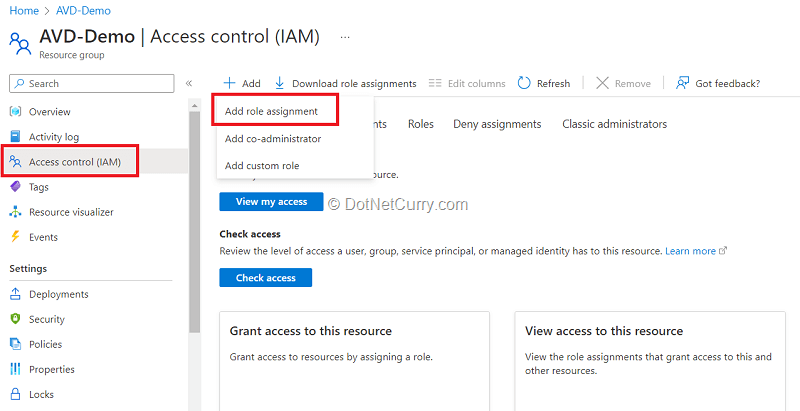Open the AVD-Demo breadcrumb link

coord(83,10)
